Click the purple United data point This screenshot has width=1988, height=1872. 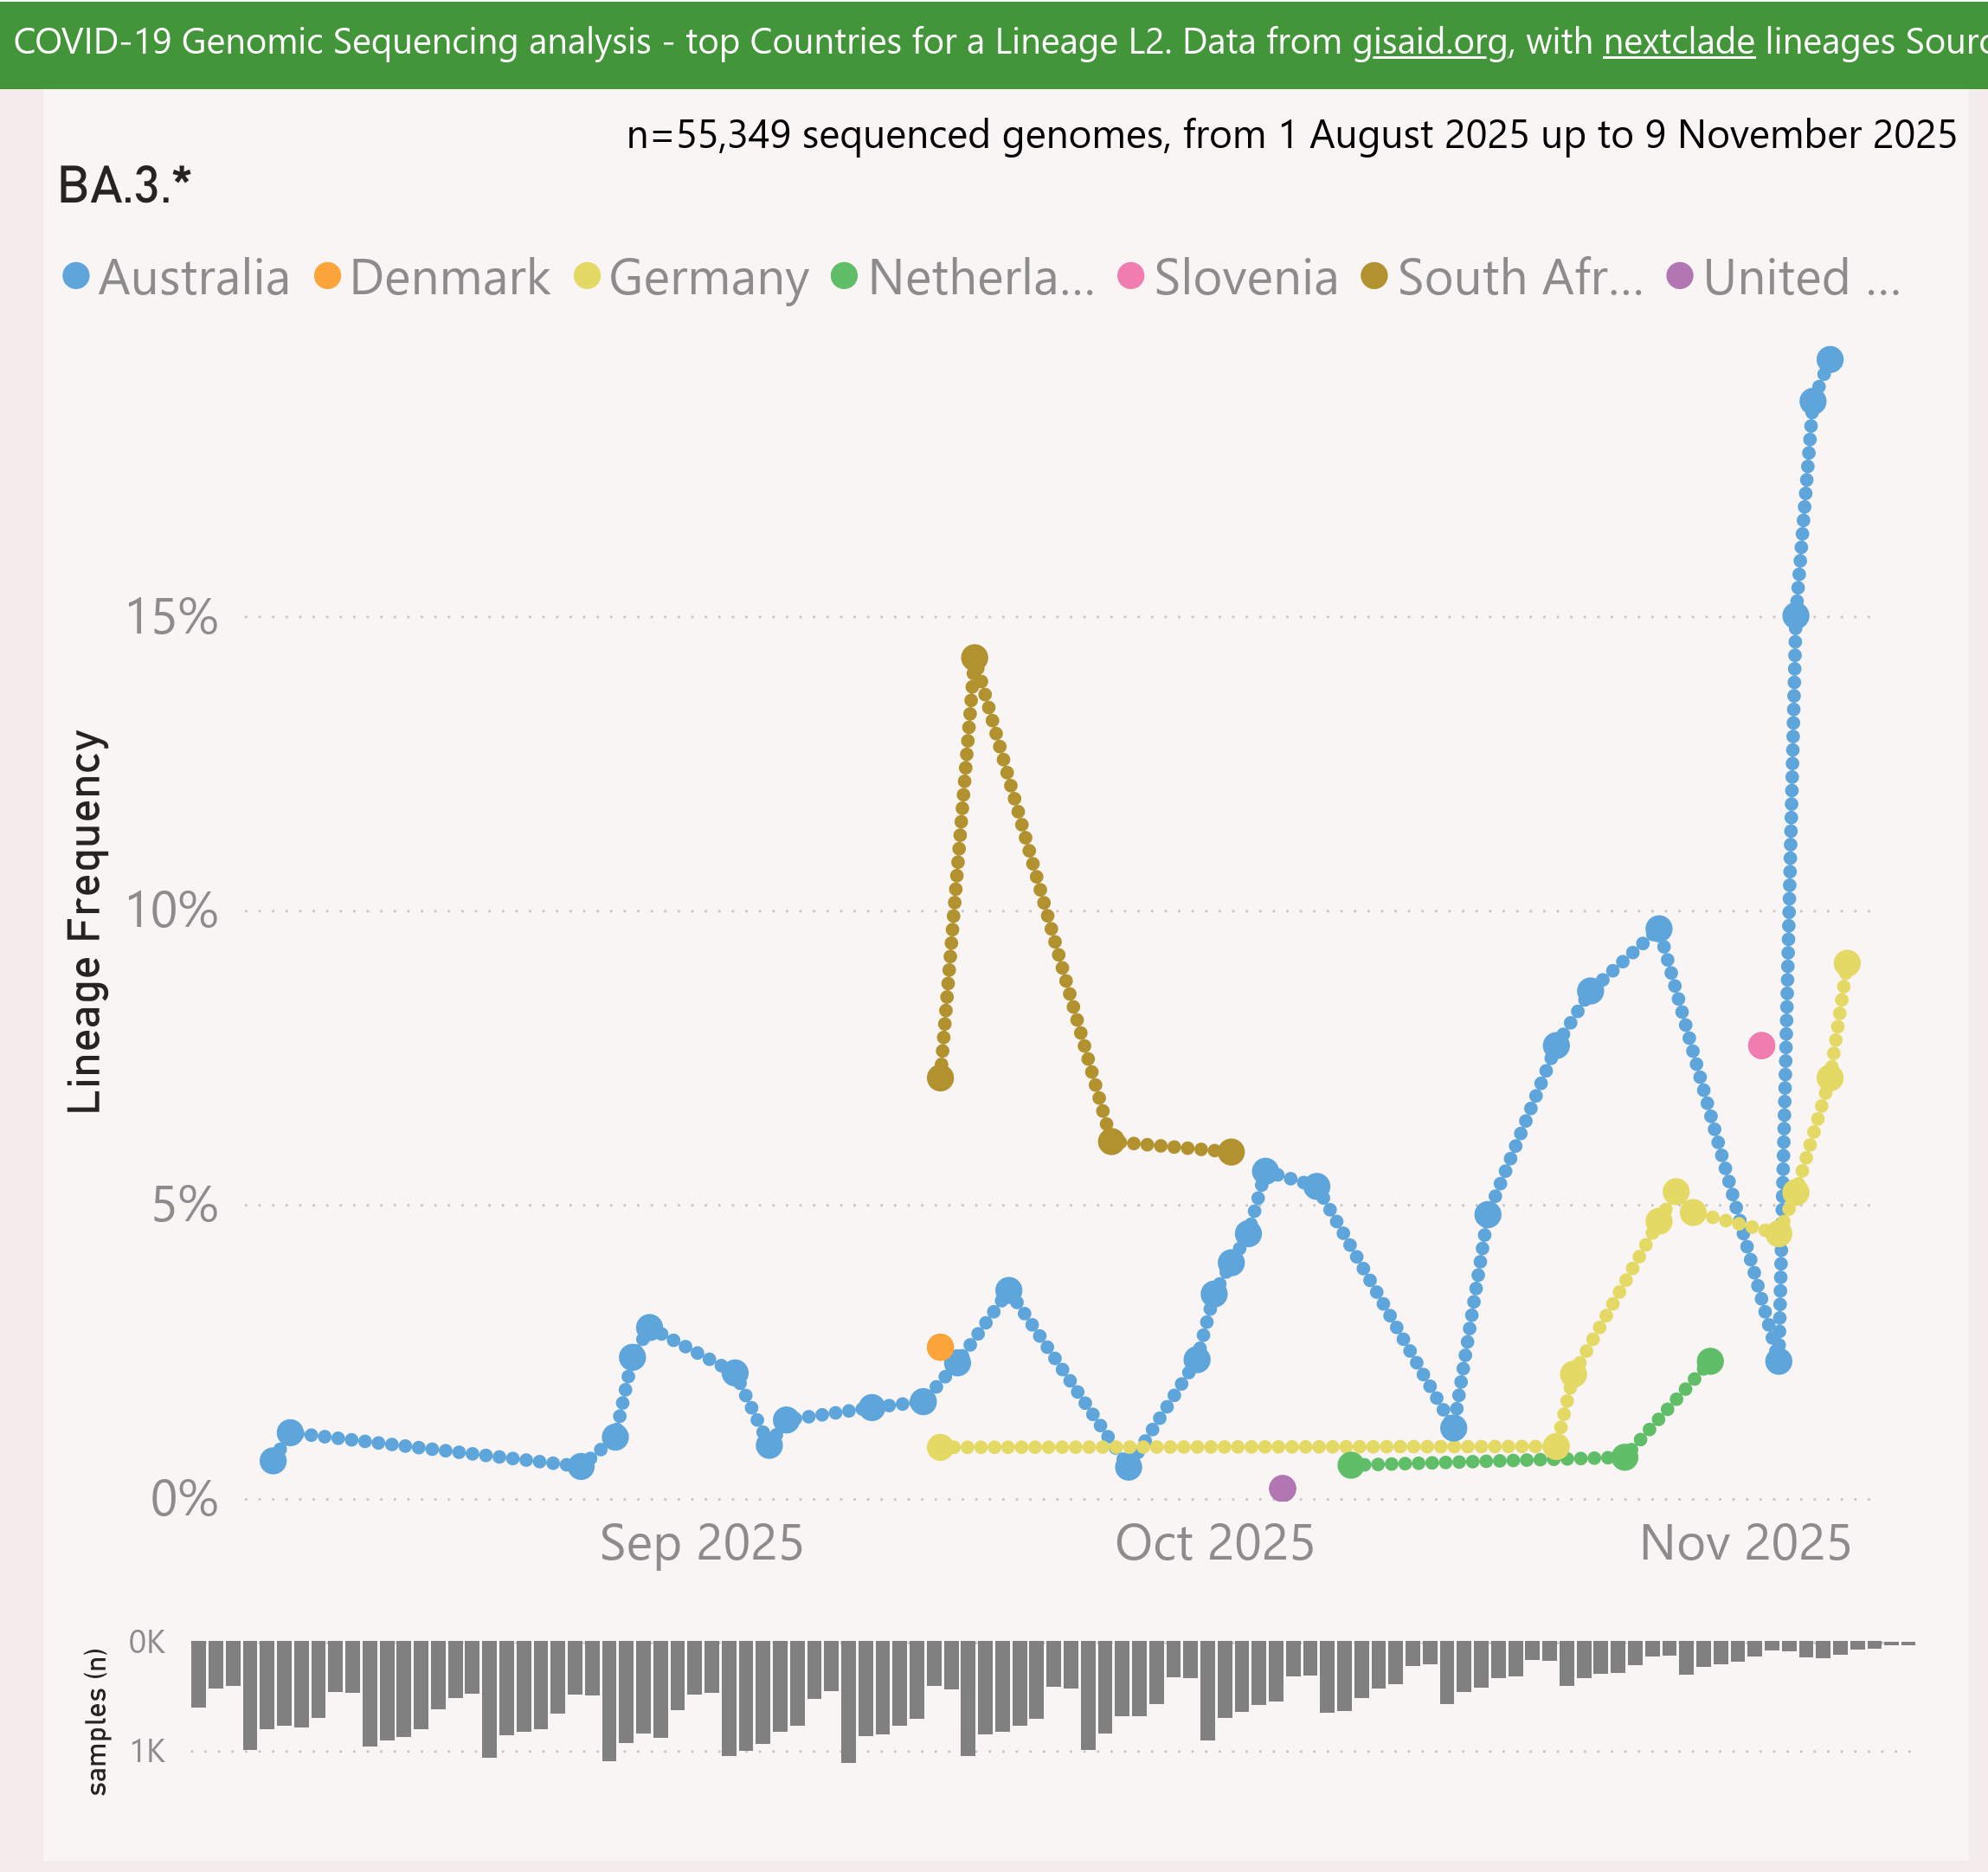click(x=1282, y=1488)
